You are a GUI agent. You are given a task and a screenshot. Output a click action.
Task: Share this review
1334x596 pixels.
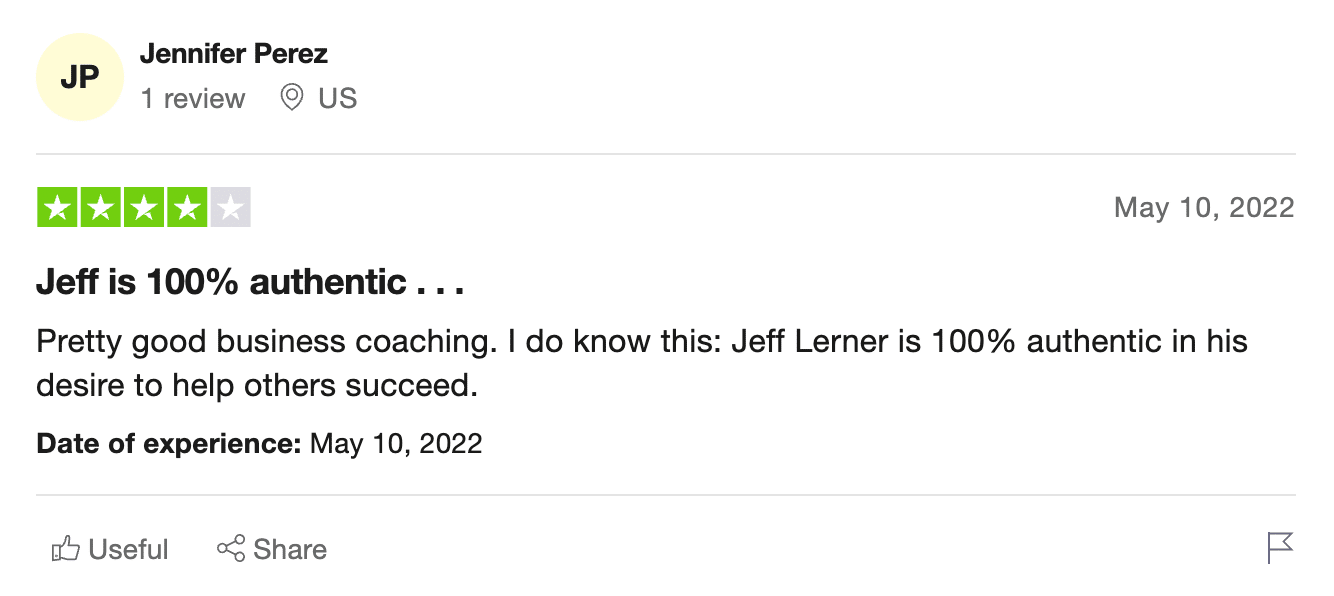pos(272,548)
